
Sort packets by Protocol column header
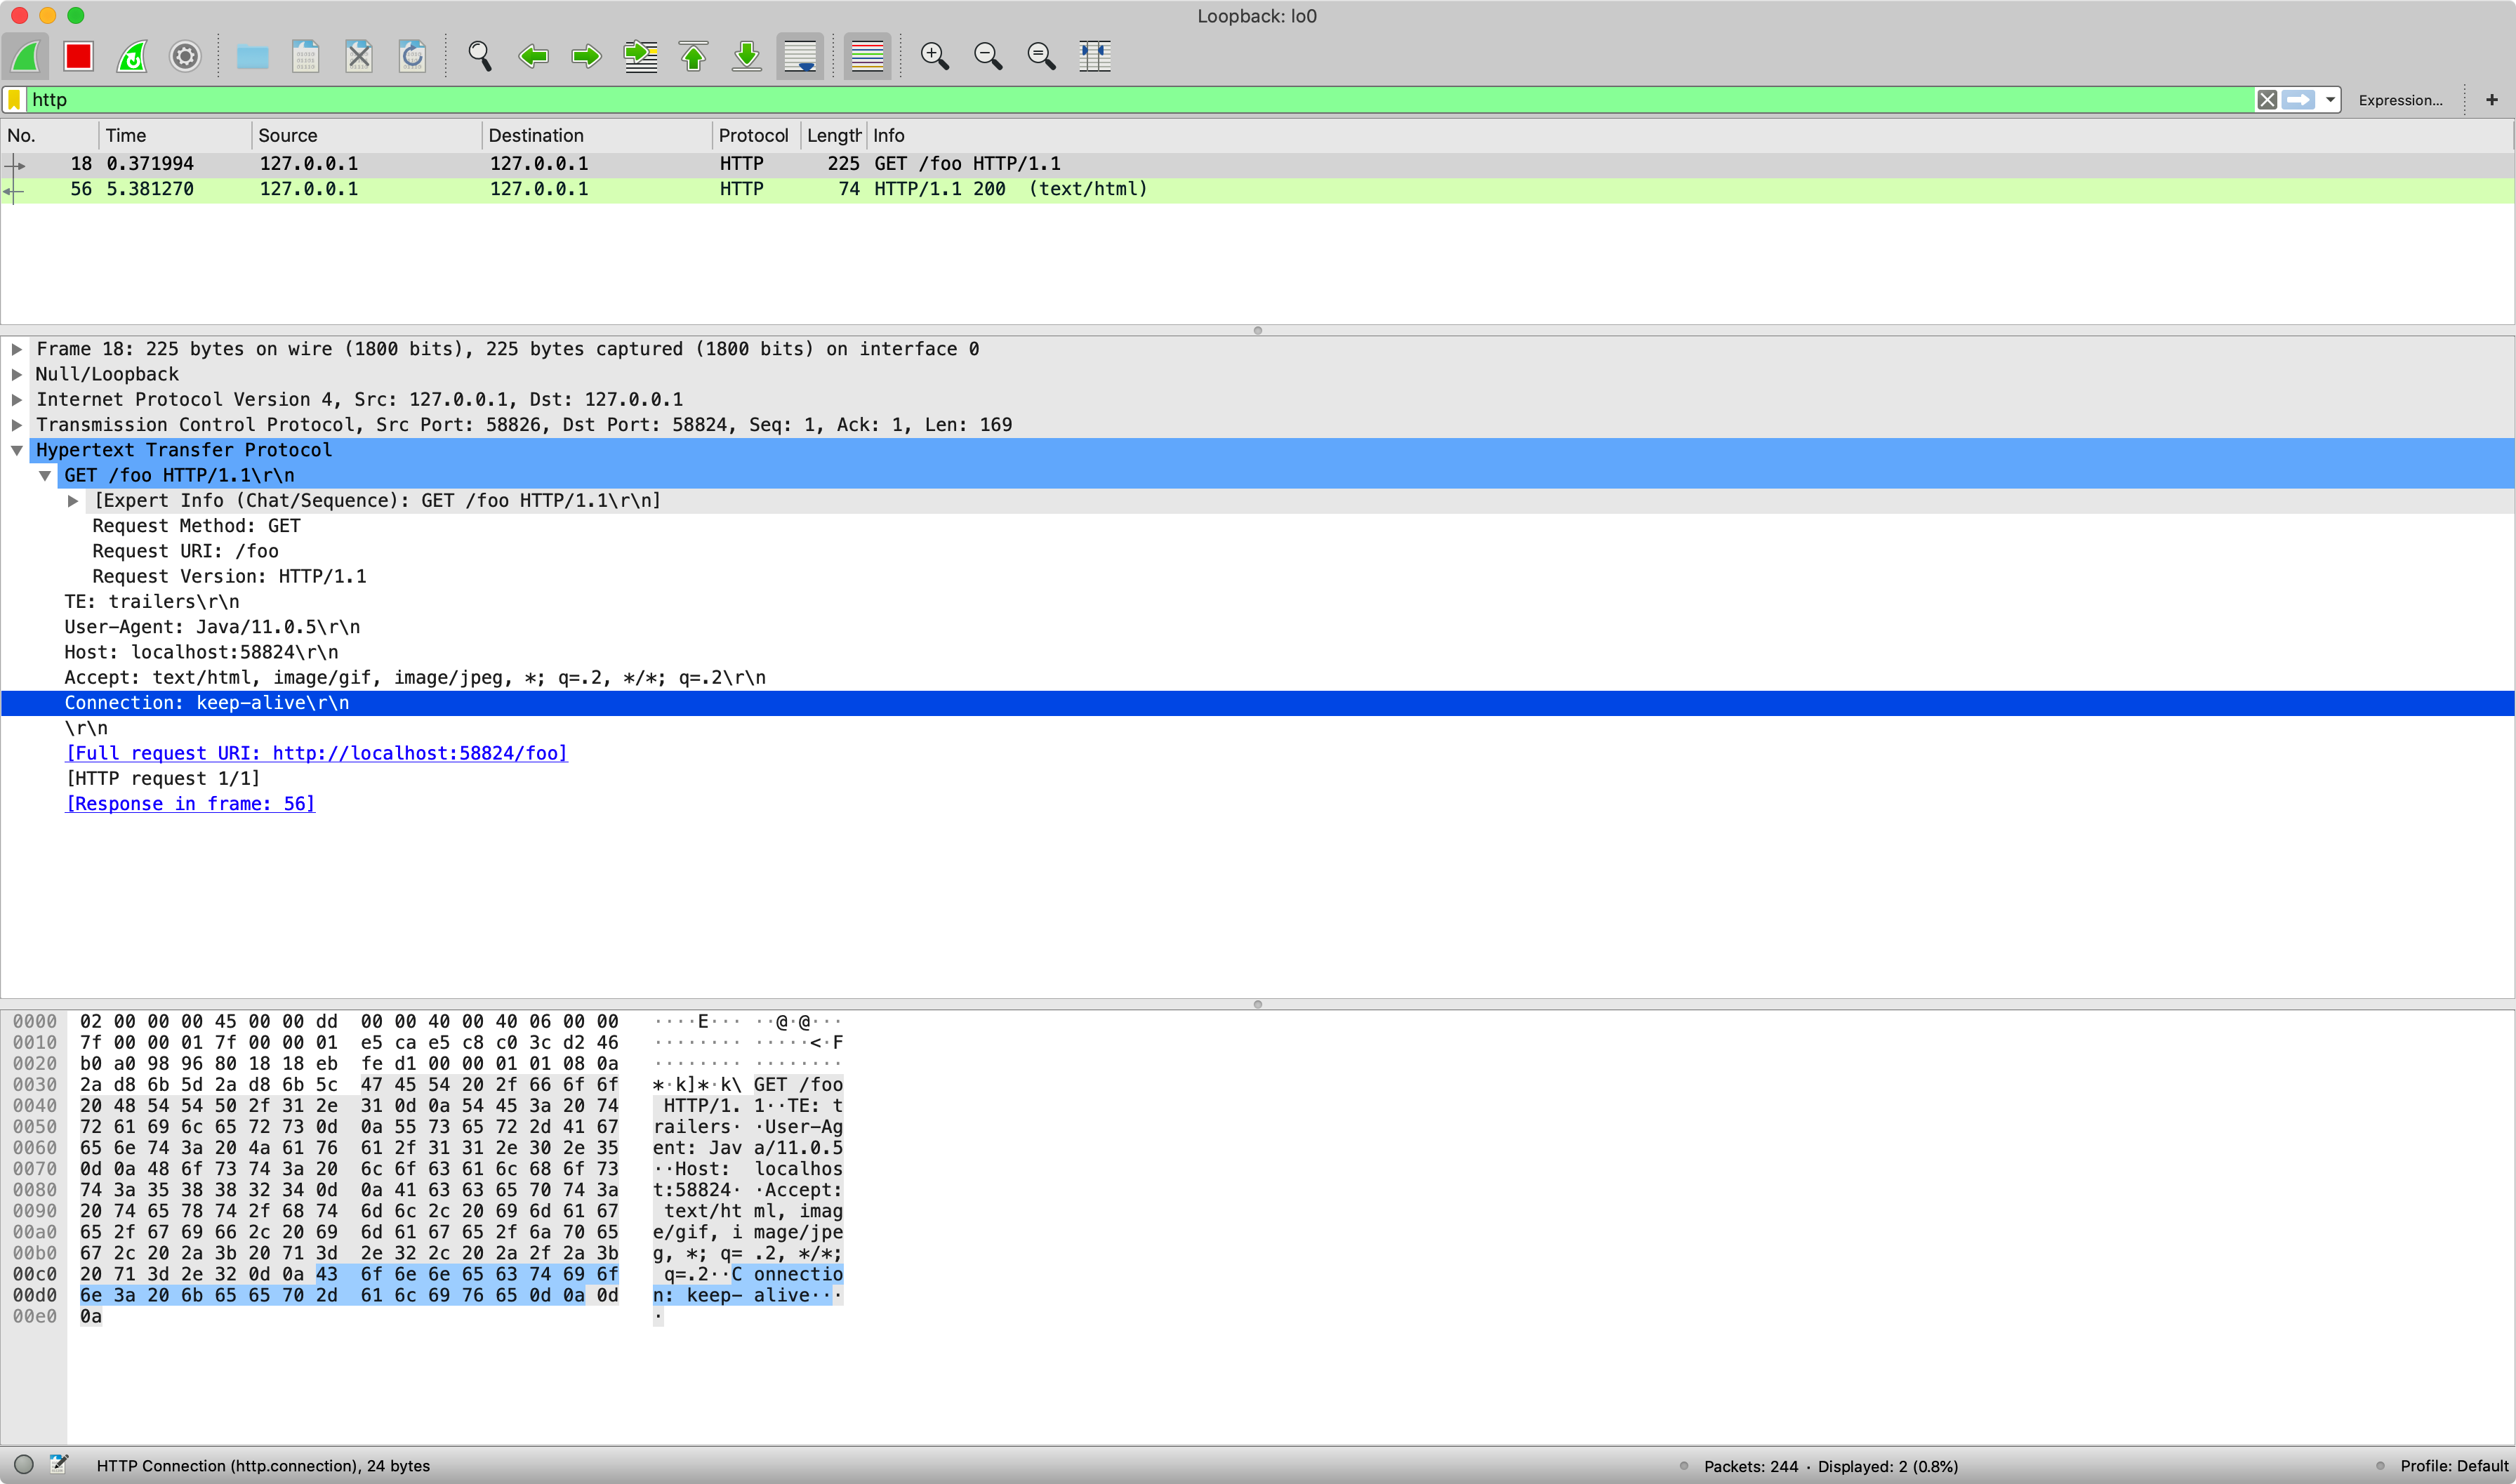pos(752,135)
